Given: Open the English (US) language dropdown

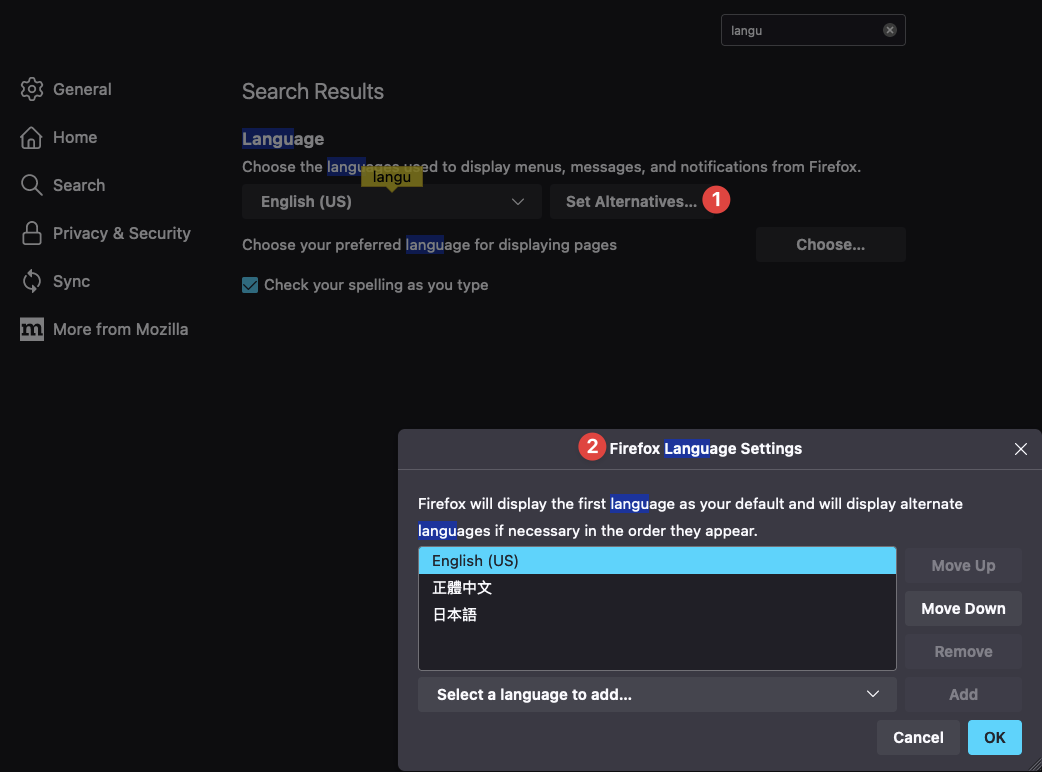Looking at the screenshot, I should 391,202.
